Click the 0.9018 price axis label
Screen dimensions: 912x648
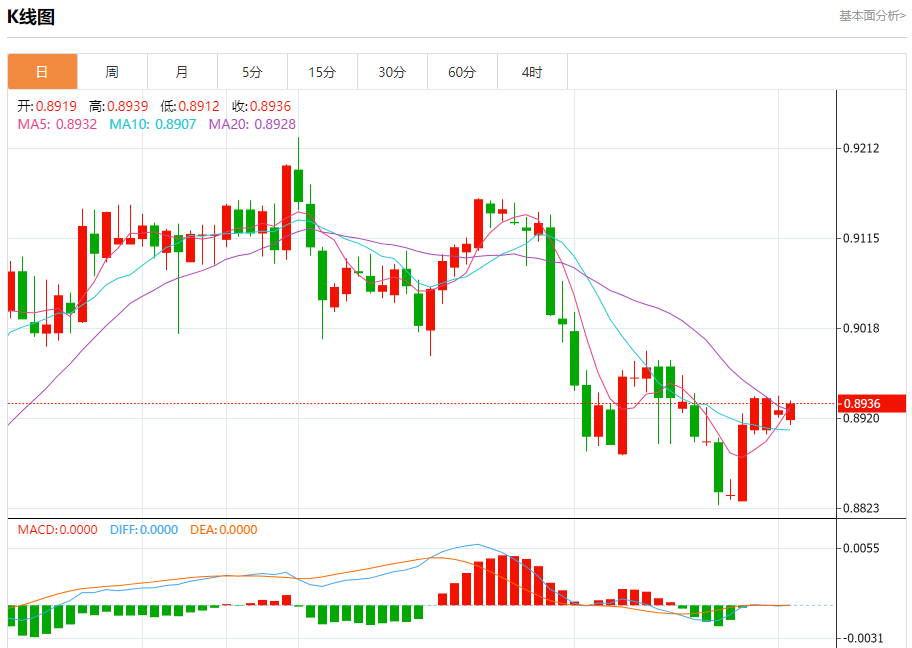click(861, 328)
